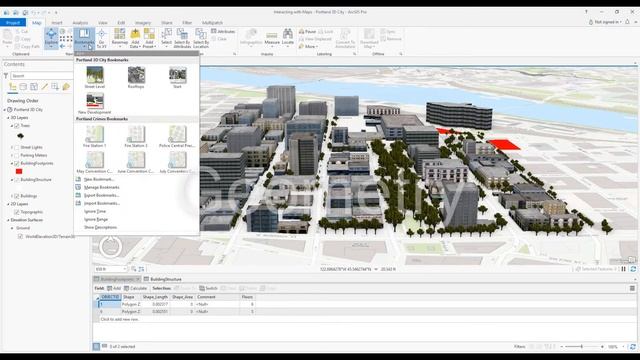Viewport: 640px width, 360px height.
Task: Toggle the Topographic layer checkbox
Action: pos(17,212)
